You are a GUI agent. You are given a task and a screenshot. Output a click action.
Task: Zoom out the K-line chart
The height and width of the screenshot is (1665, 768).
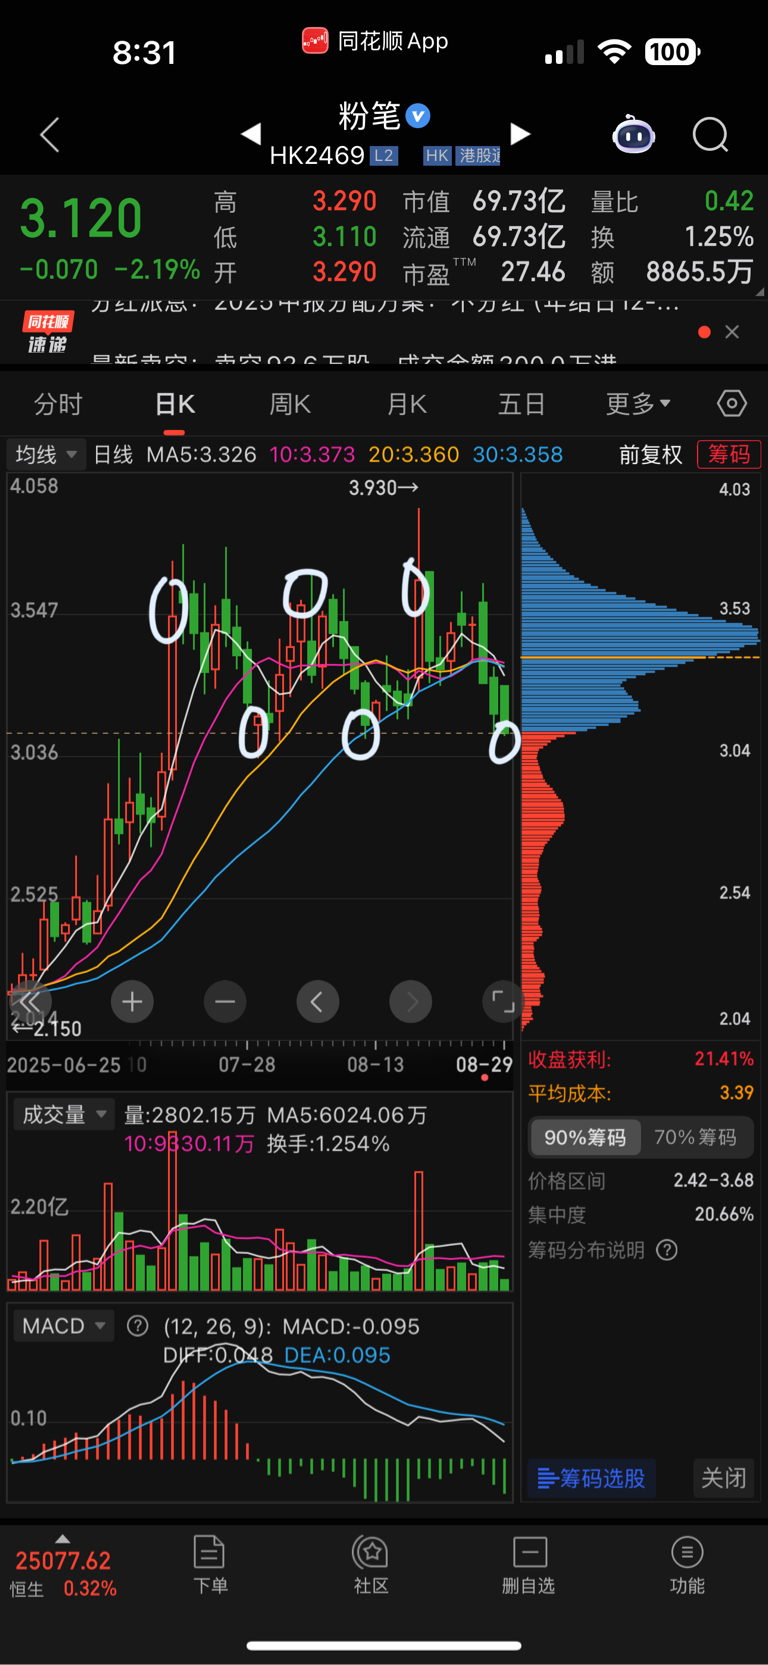coord(225,1002)
